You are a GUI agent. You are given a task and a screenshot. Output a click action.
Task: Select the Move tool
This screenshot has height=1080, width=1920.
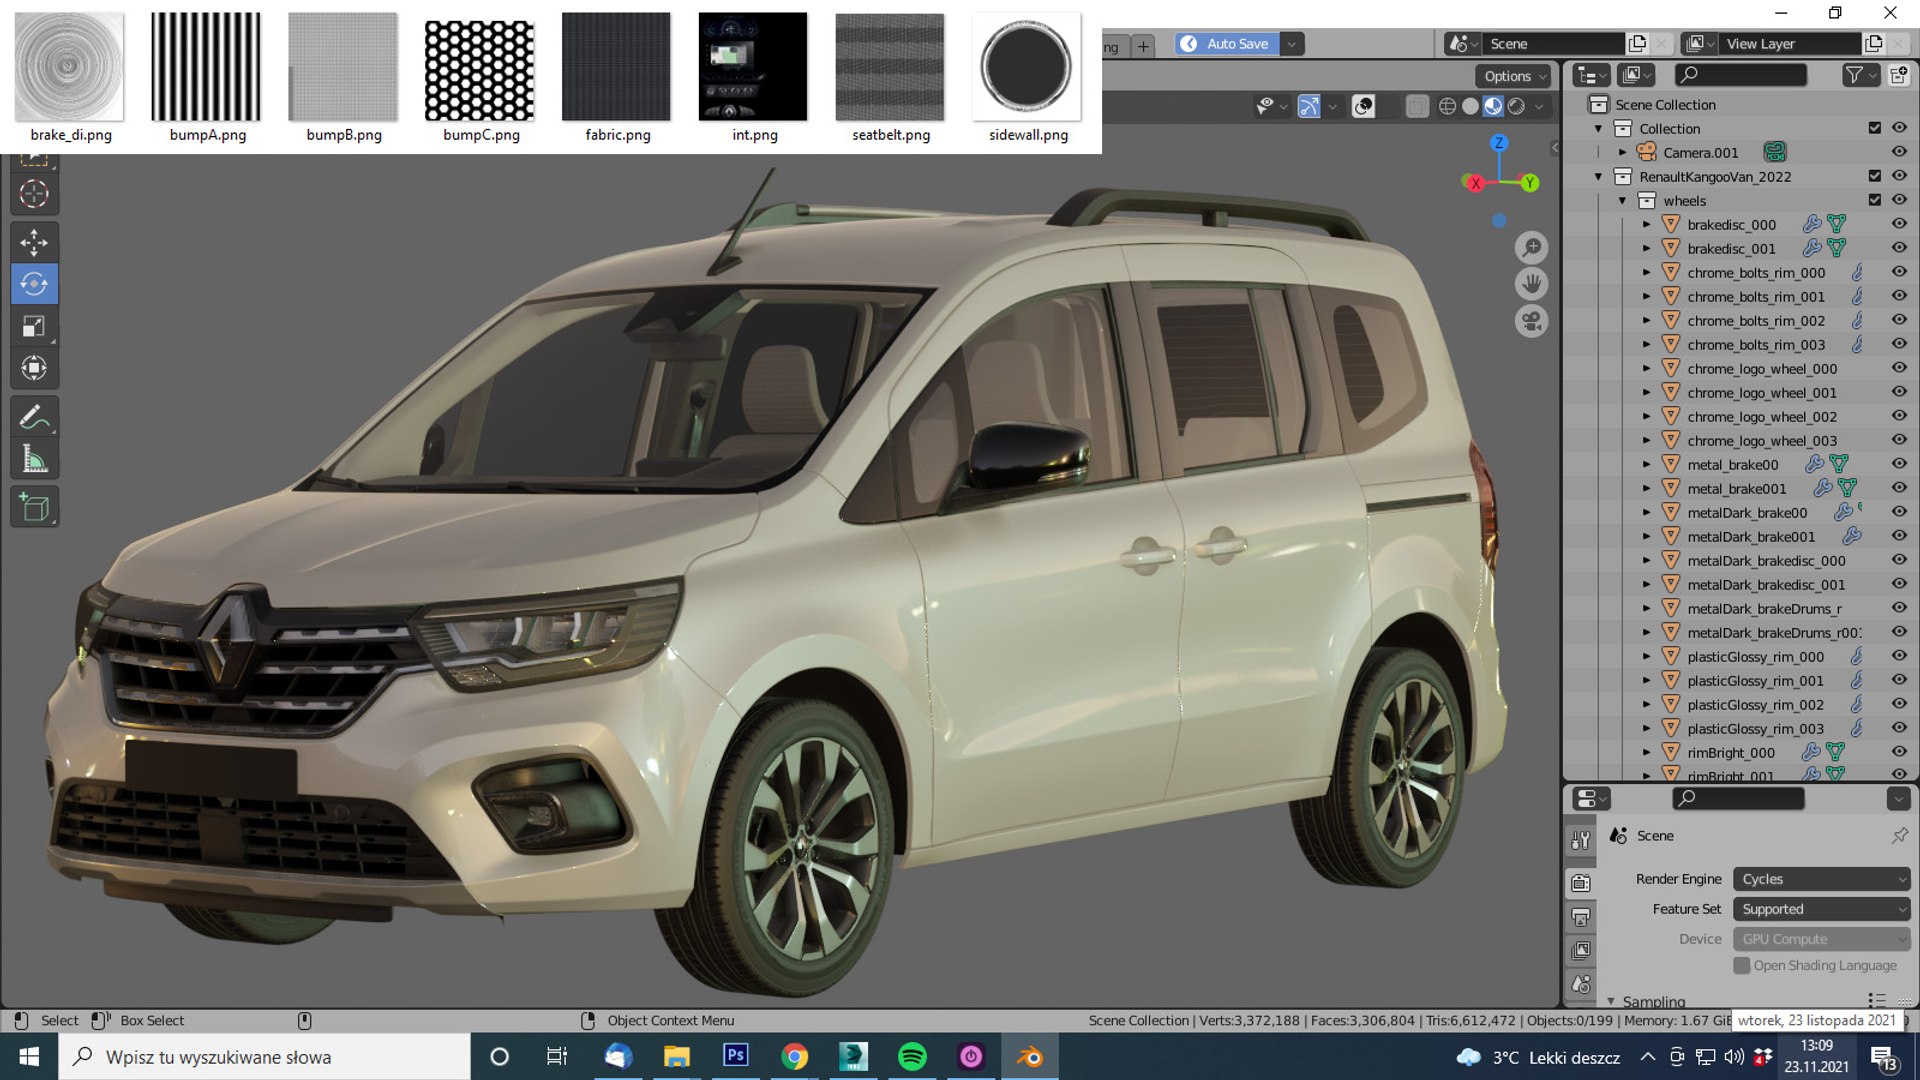click(x=34, y=242)
